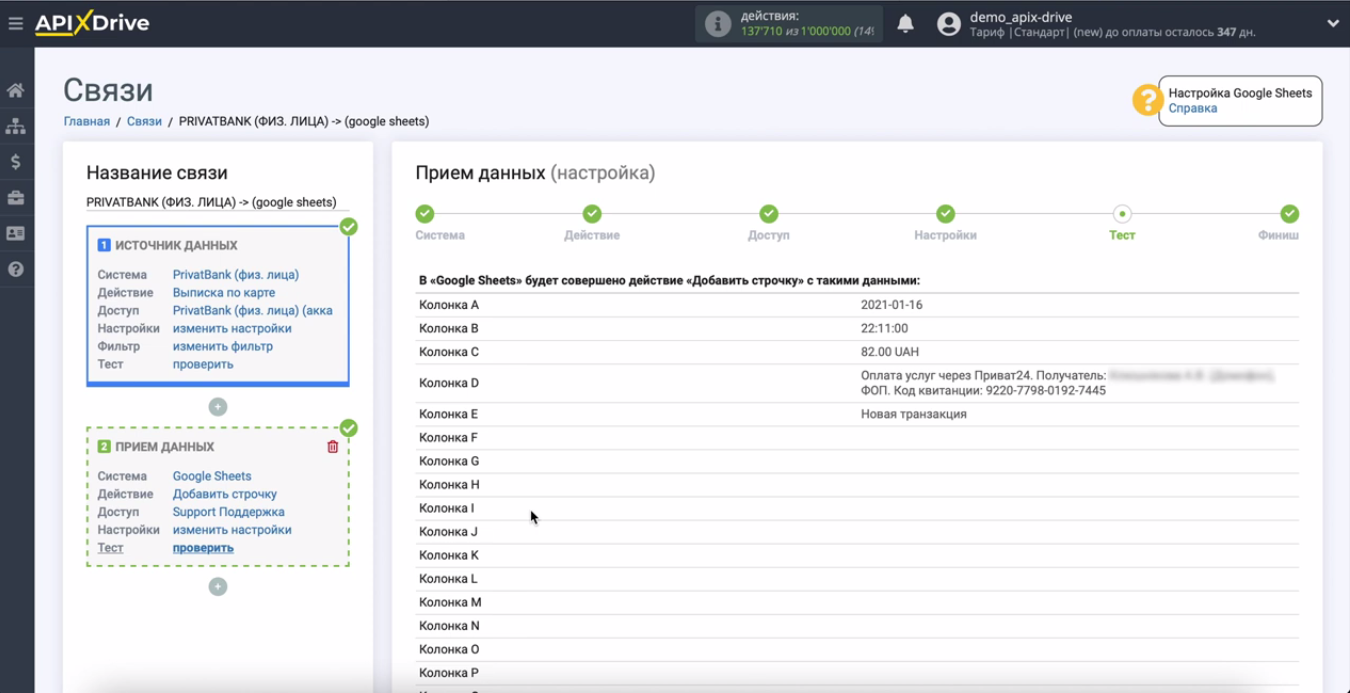Open ID card sidebar icon

15,233
